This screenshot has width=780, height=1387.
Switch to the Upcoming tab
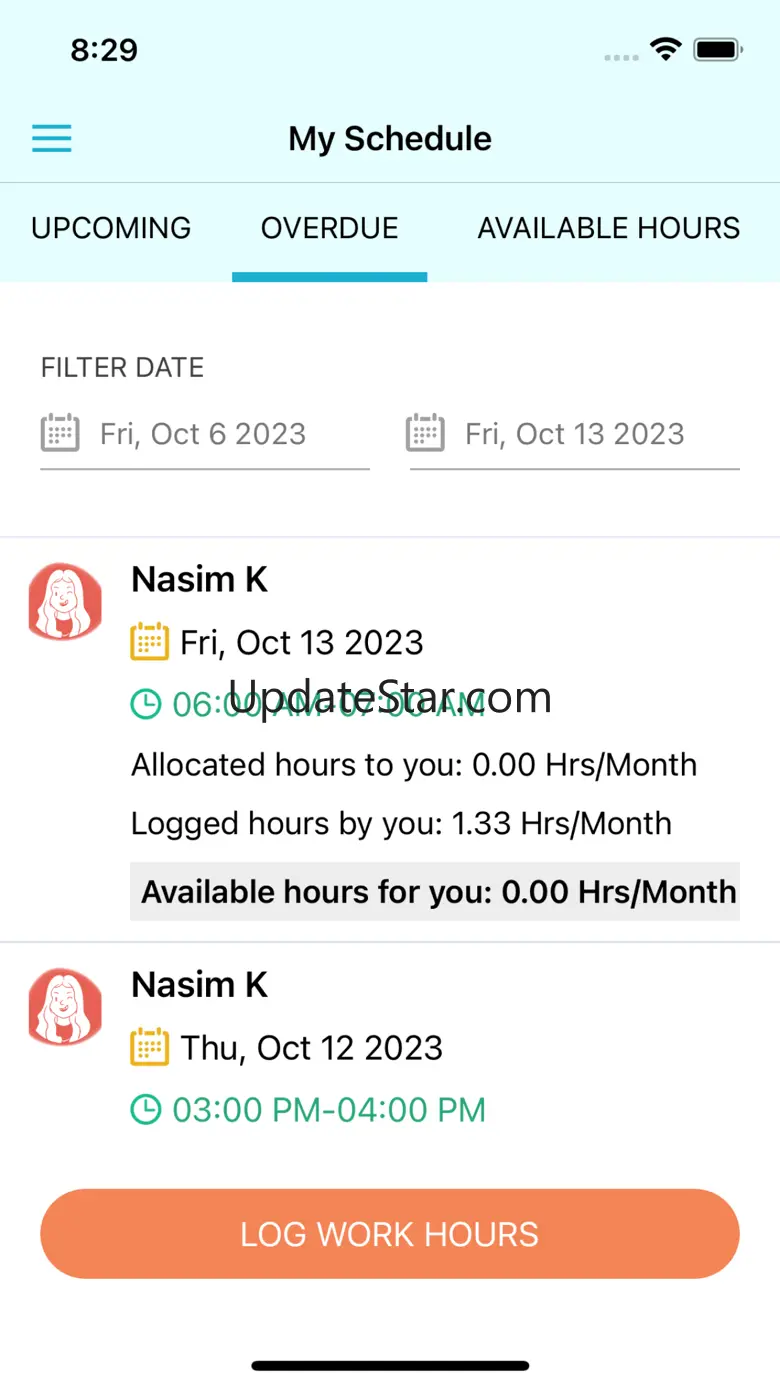pos(111,228)
